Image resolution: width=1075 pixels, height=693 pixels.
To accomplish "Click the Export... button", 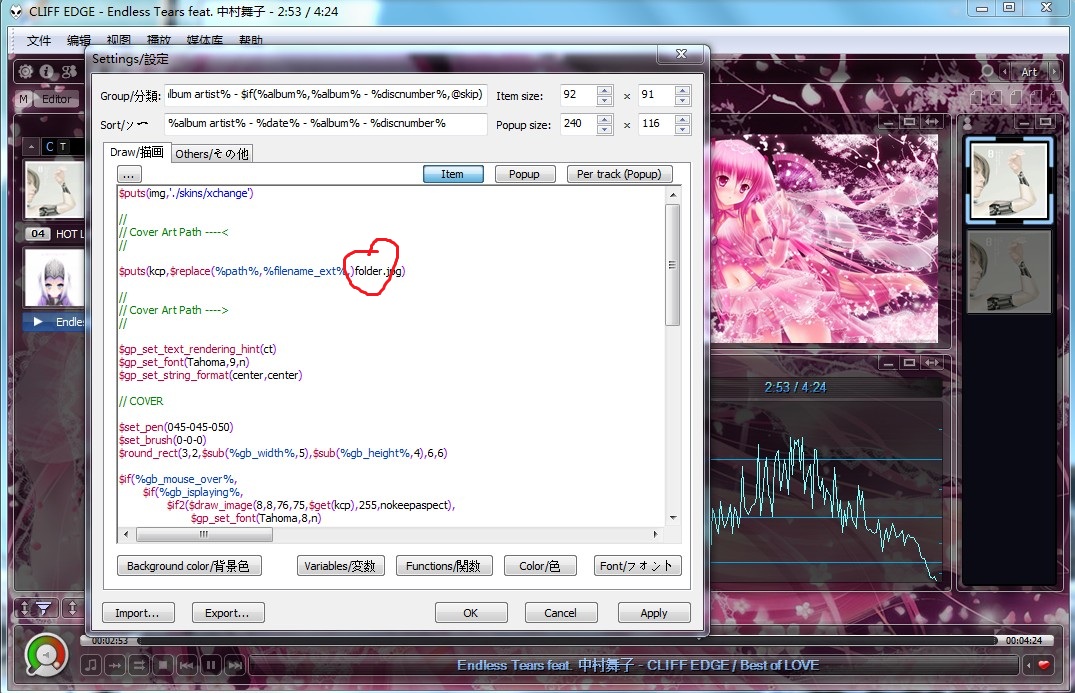I will coord(228,613).
